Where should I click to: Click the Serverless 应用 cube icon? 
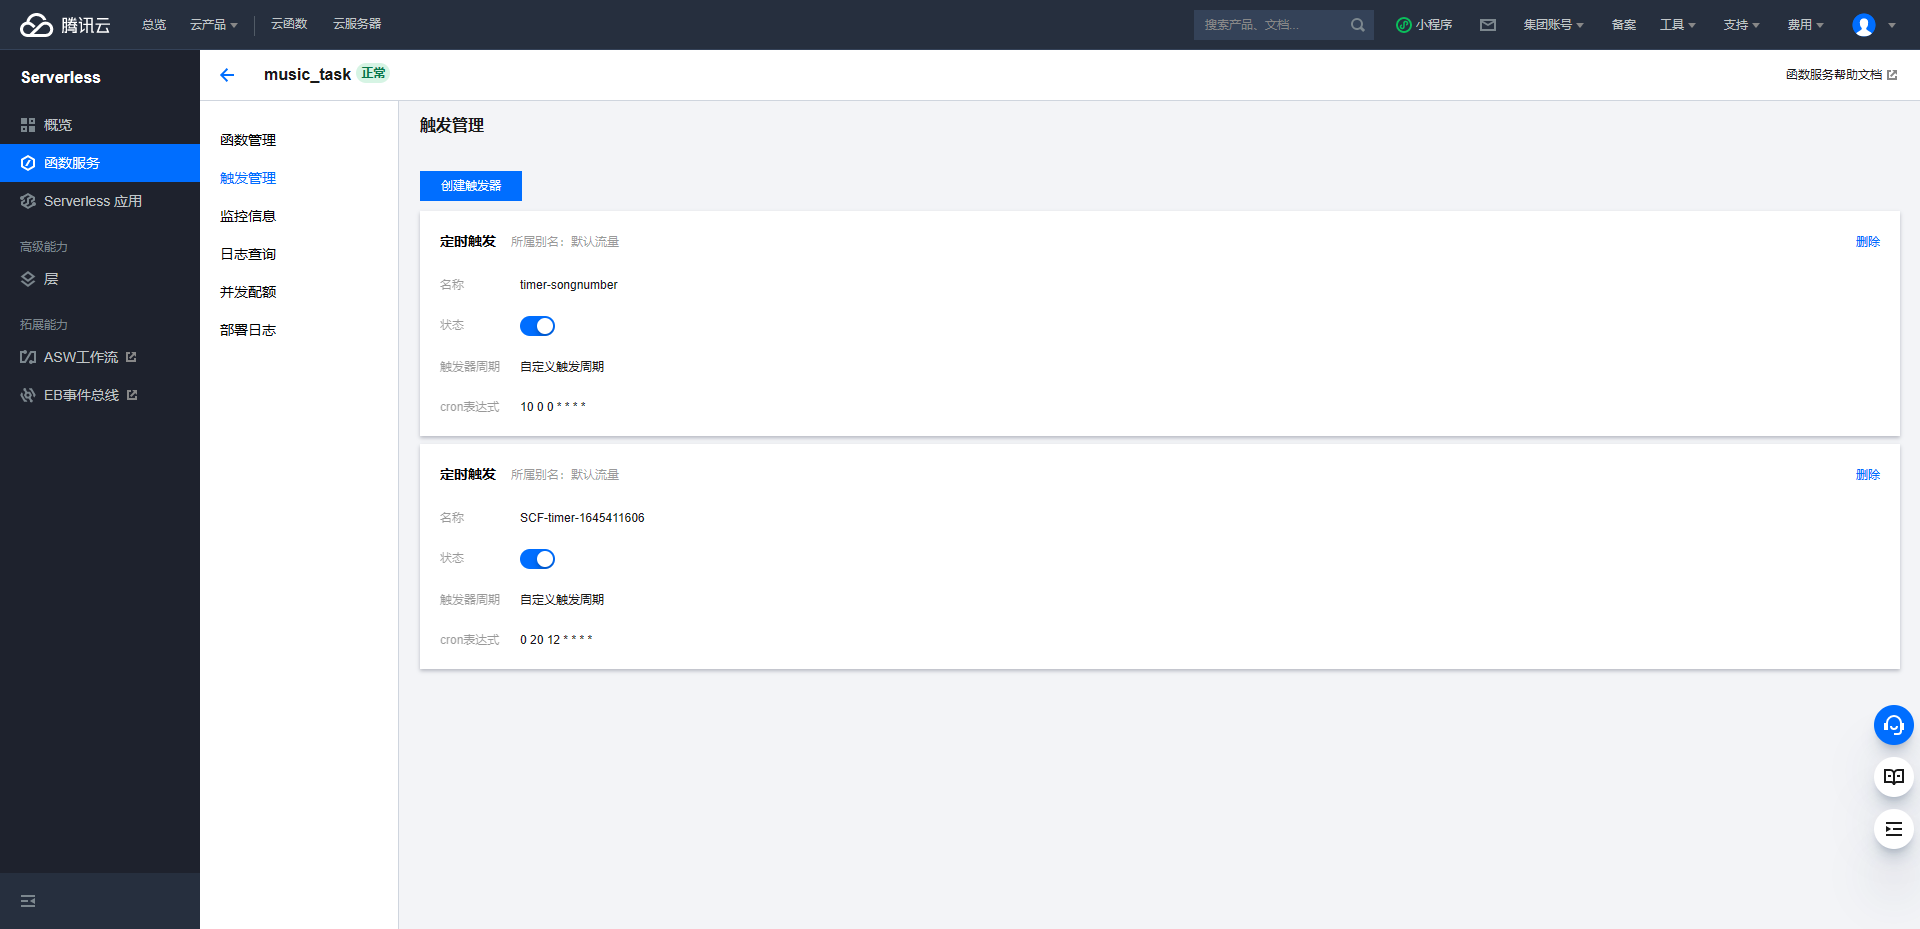(28, 201)
